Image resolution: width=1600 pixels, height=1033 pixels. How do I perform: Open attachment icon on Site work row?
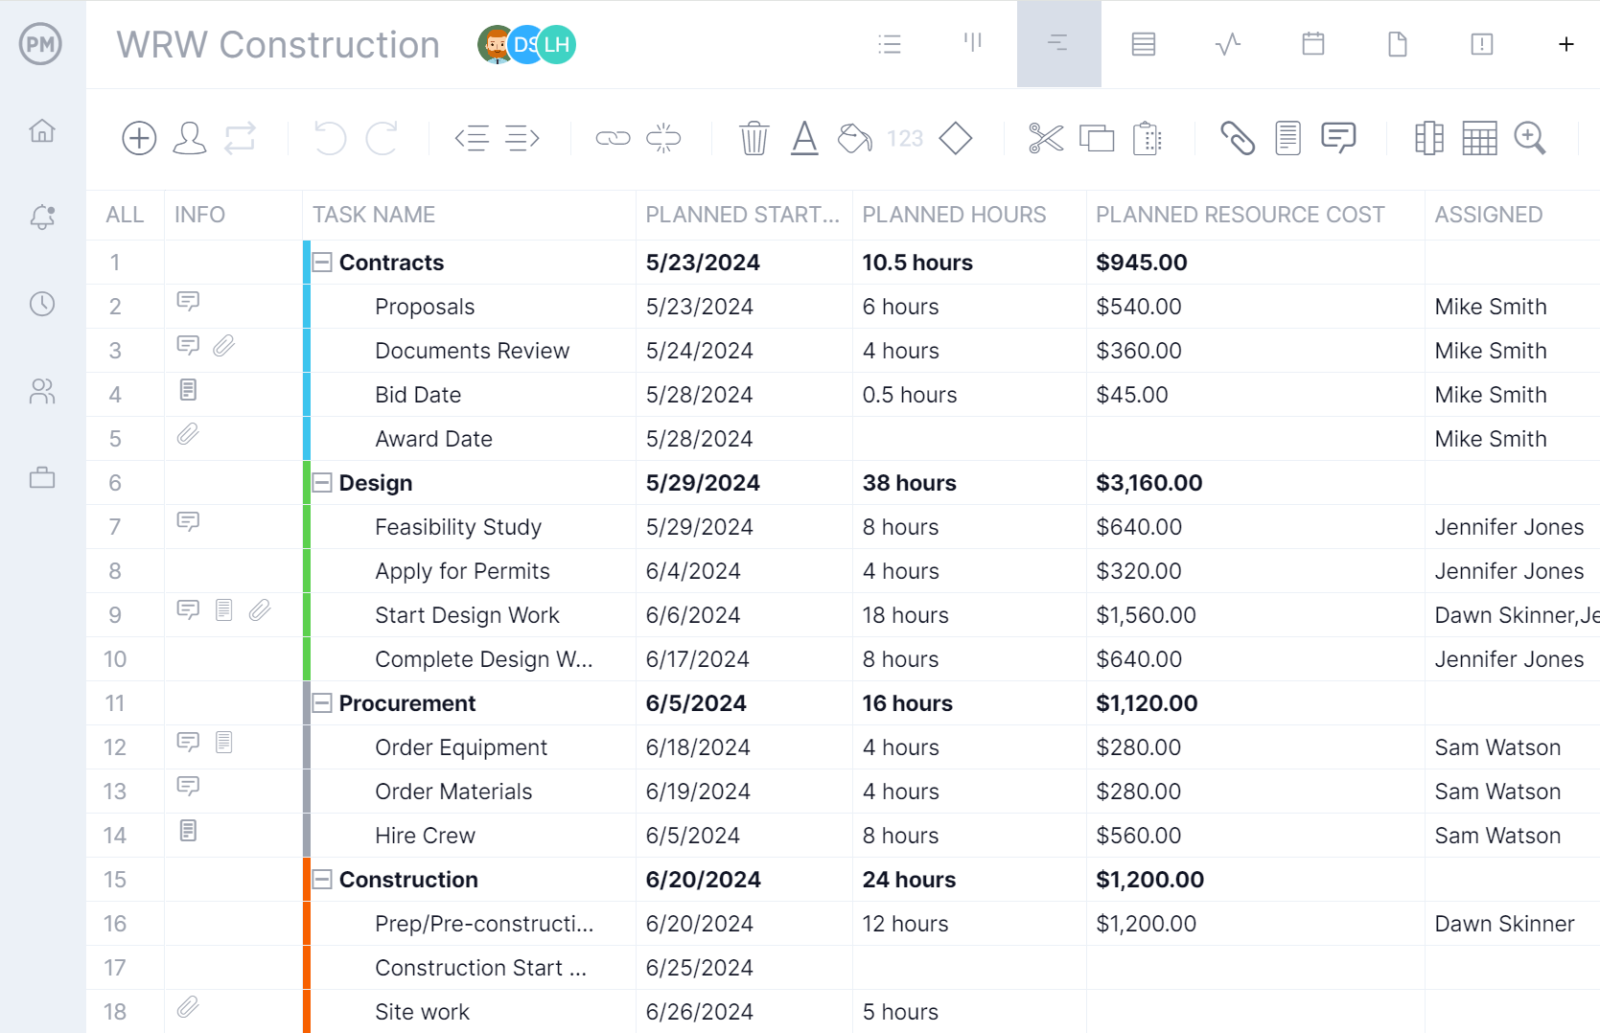[188, 1007]
